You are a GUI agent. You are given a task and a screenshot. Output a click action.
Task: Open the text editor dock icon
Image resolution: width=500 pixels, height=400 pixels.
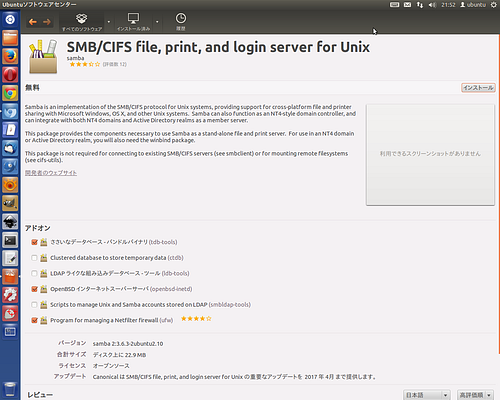click(x=10, y=258)
